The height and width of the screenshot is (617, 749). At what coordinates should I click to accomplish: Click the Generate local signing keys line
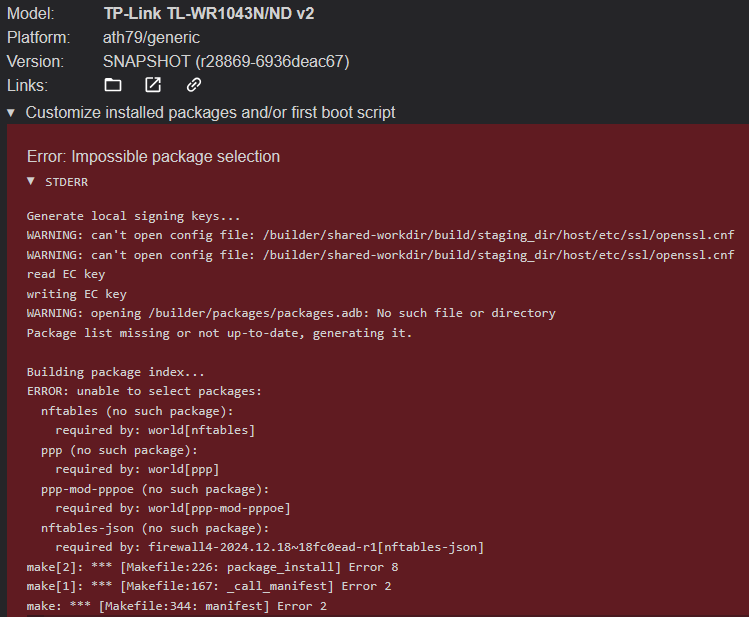pyautogui.click(x=133, y=216)
